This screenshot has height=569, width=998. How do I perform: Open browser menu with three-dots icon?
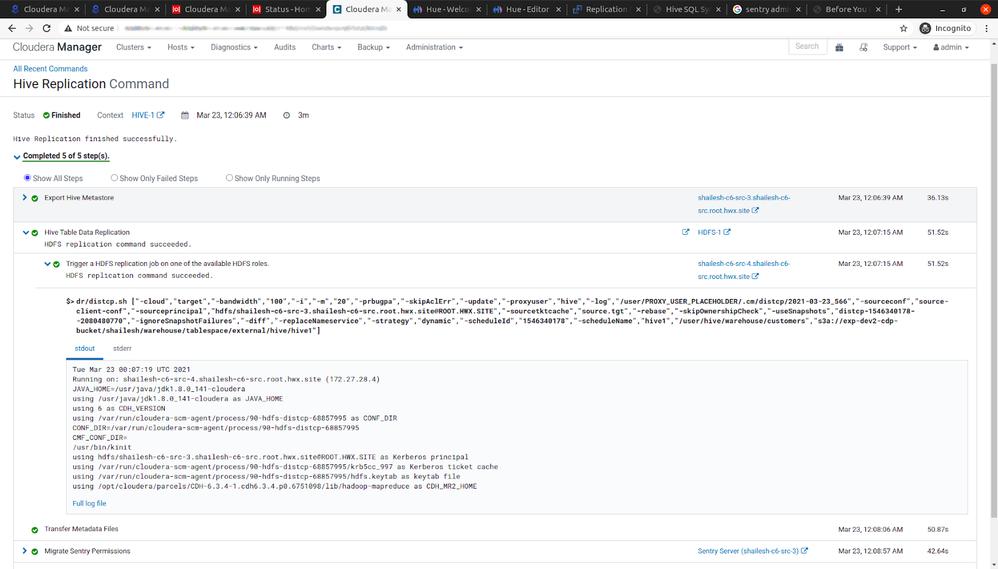point(987,28)
